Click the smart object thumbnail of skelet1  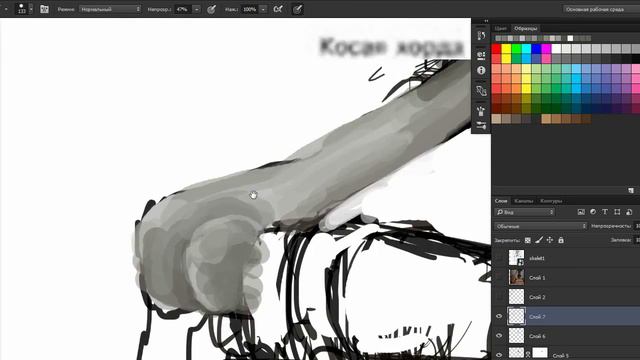point(516,258)
